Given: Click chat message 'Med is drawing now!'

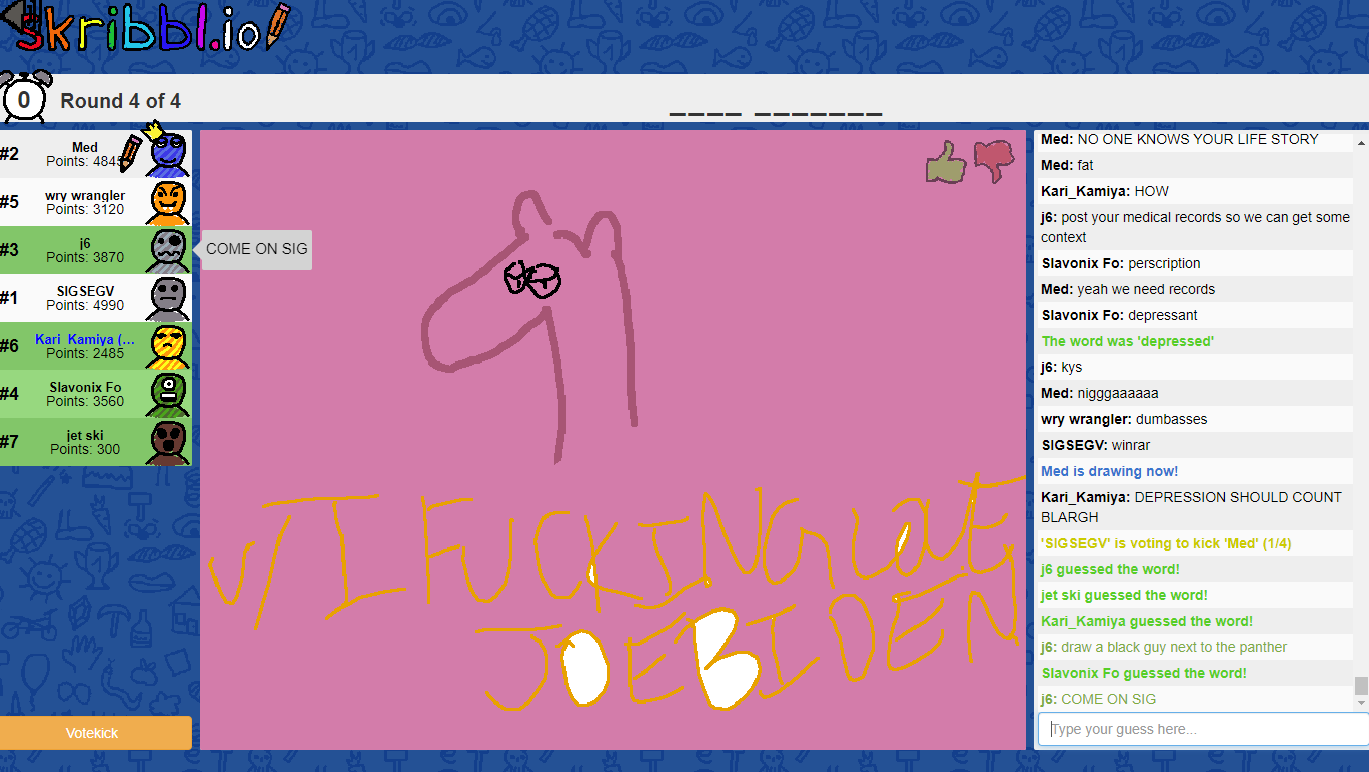Looking at the screenshot, I should pos(1110,471).
